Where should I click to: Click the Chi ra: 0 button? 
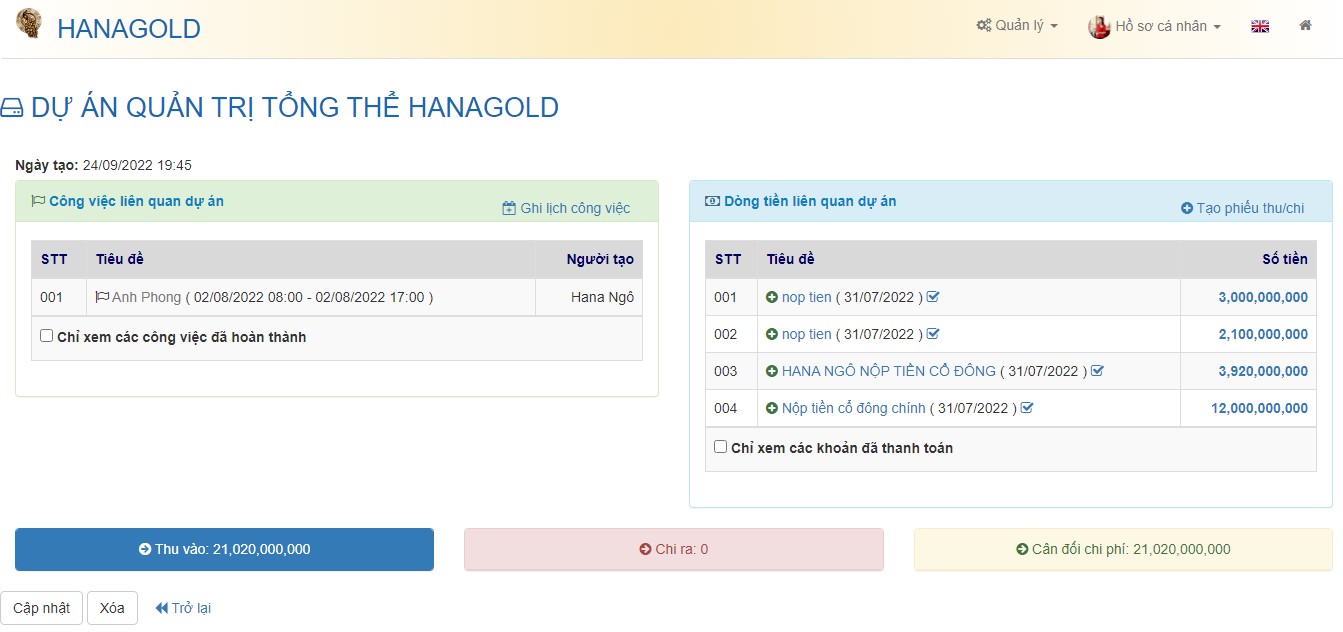click(x=674, y=549)
